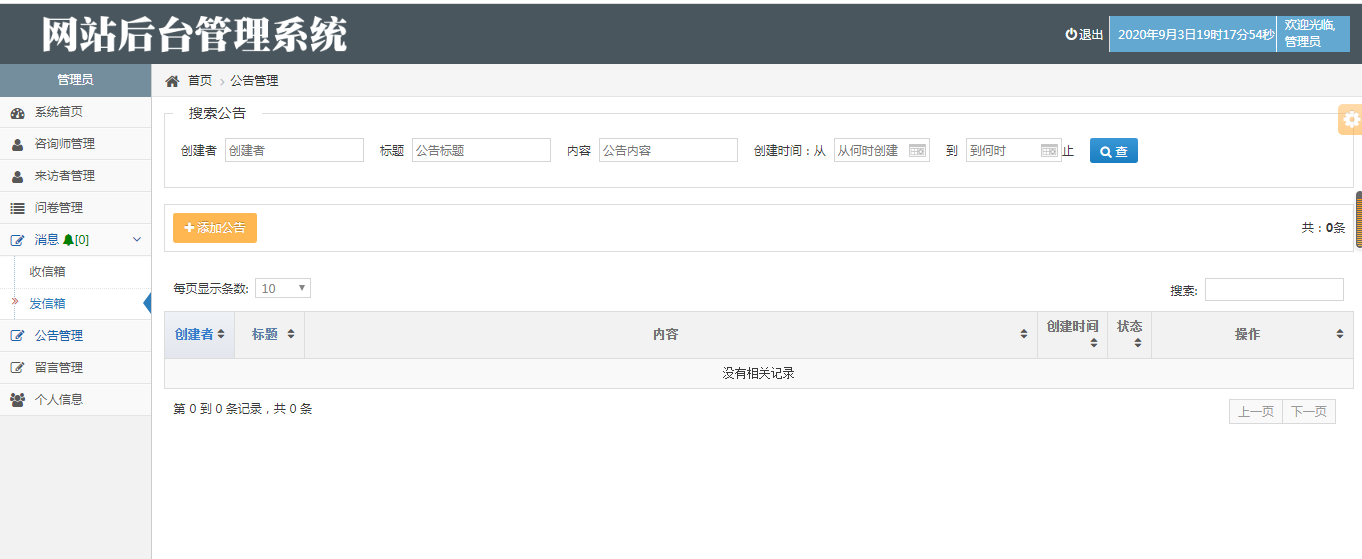Click the 个人信息 group icon

(x=17, y=400)
